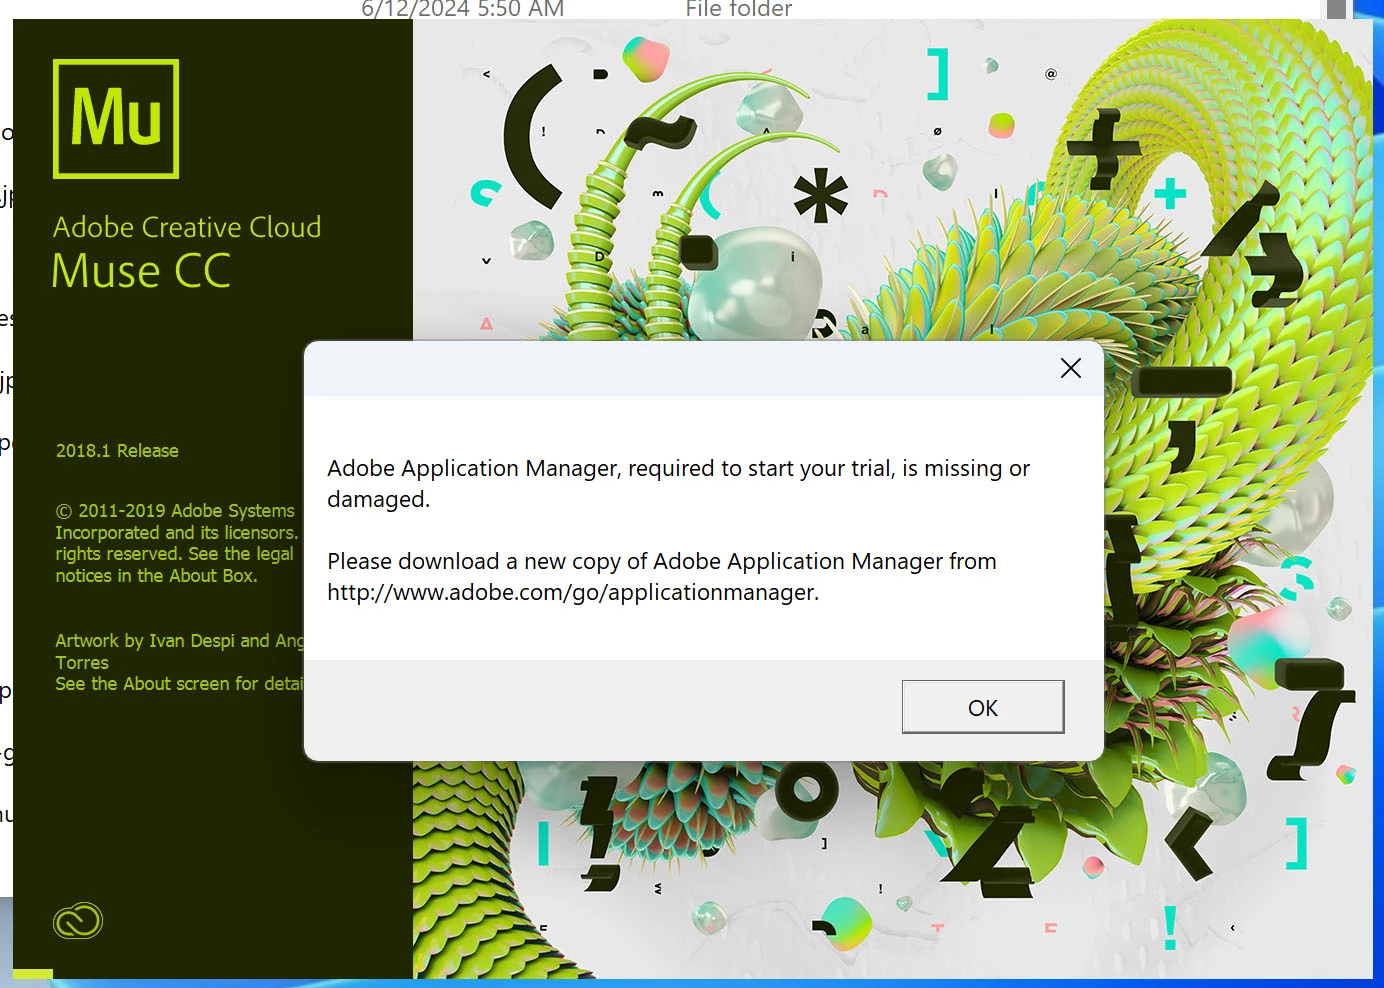Click OK to dismiss the error dialog
This screenshot has width=1384, height=988.
click(983, 707)
